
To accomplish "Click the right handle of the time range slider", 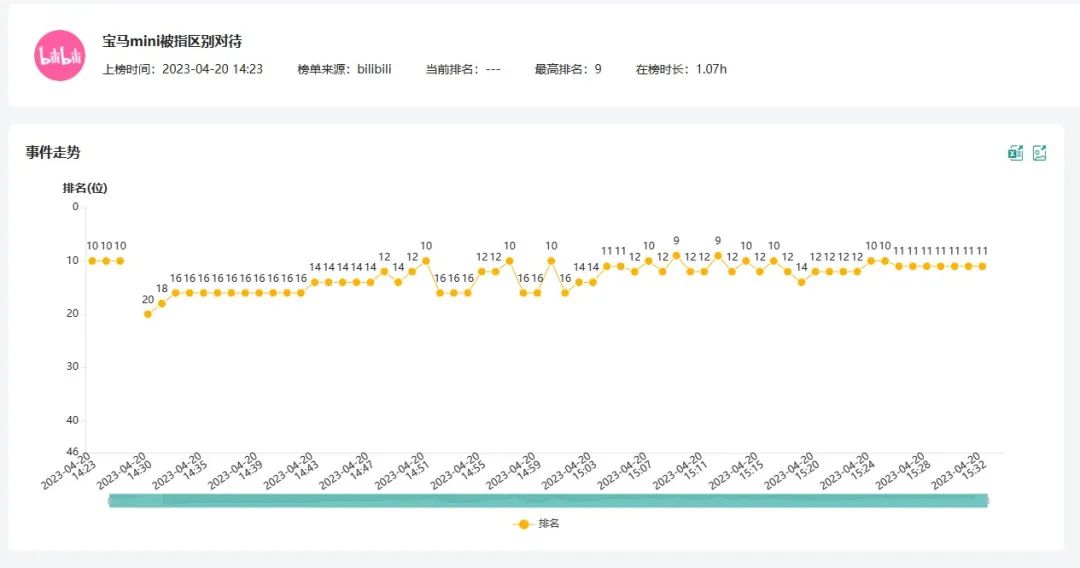I will coord(986,500).
